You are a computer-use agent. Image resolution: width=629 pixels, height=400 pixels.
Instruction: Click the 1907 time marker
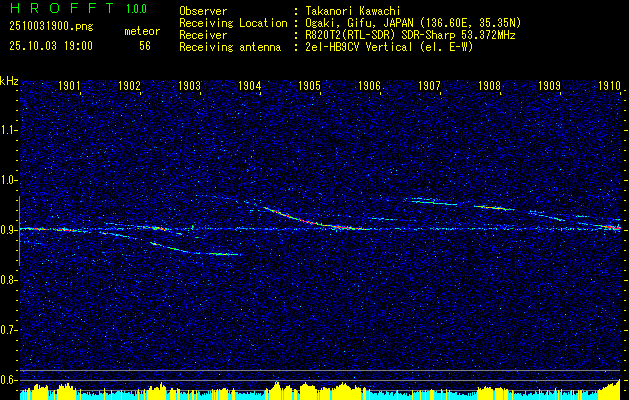coord(429,85)
